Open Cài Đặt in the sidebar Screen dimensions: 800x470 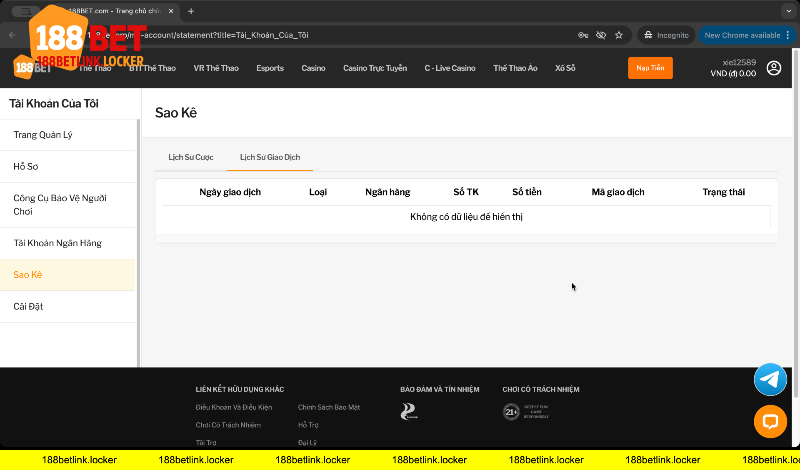tap(28, 306)
